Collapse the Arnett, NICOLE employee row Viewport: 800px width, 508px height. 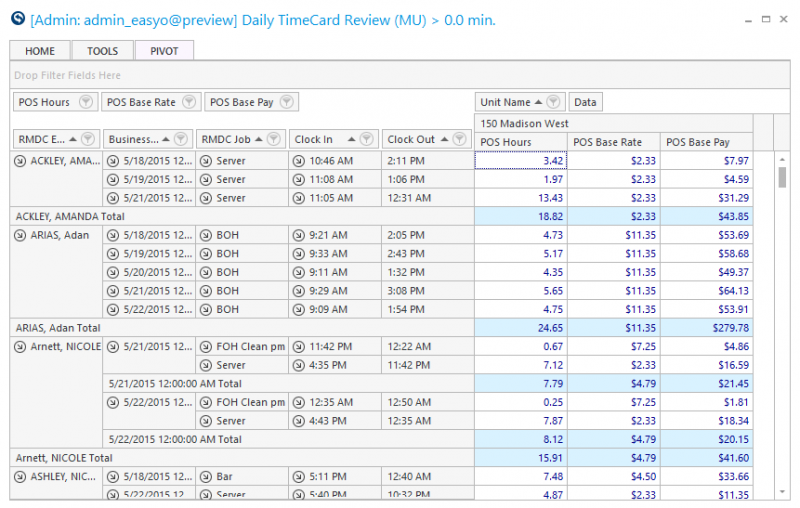(x=20, y=347)
